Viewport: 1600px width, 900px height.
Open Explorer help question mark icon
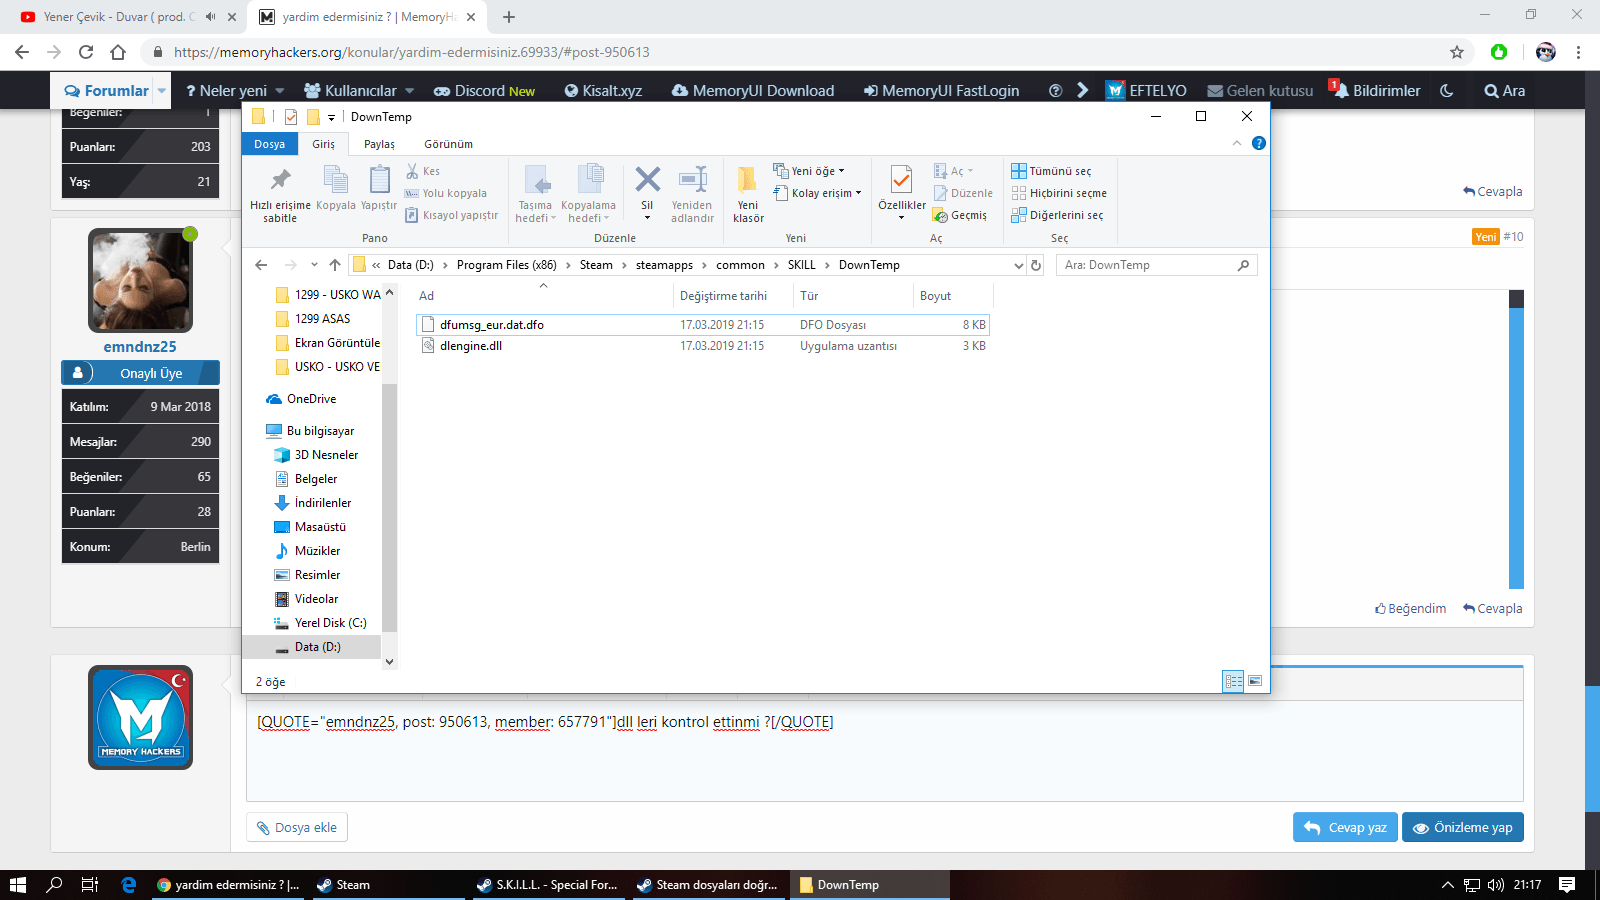click(x=1259, y=143)
